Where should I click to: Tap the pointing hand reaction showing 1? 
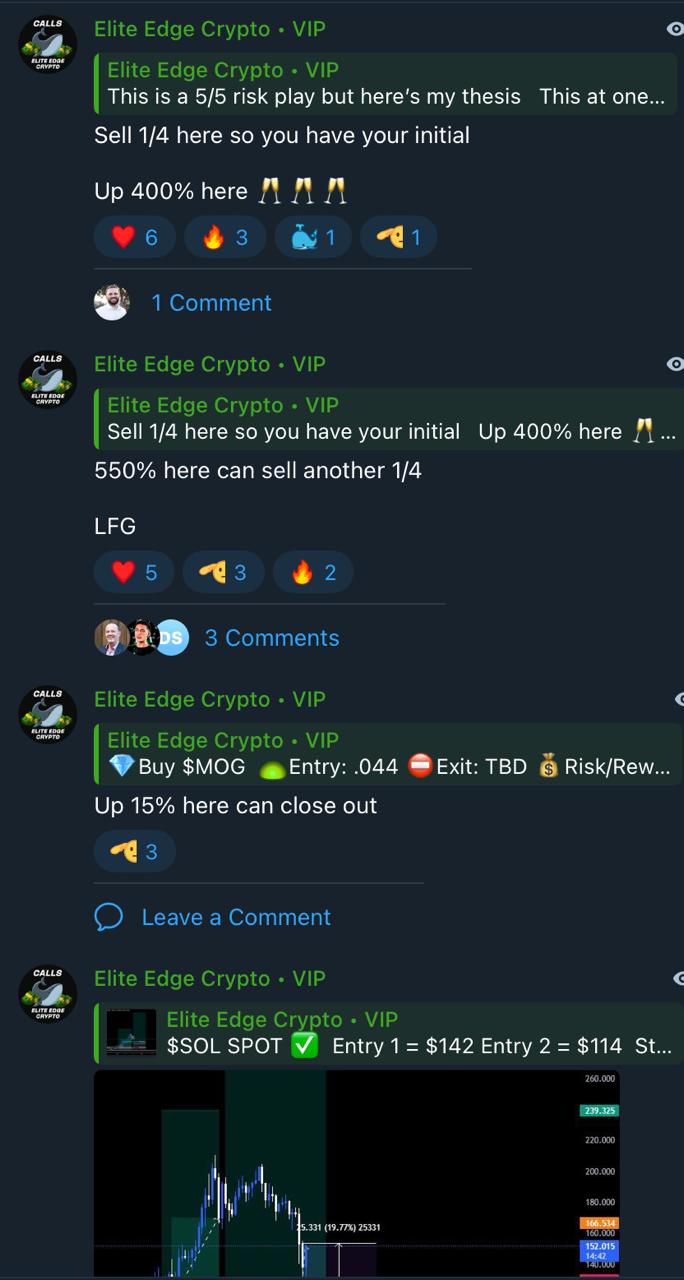(x=399, y=237)
